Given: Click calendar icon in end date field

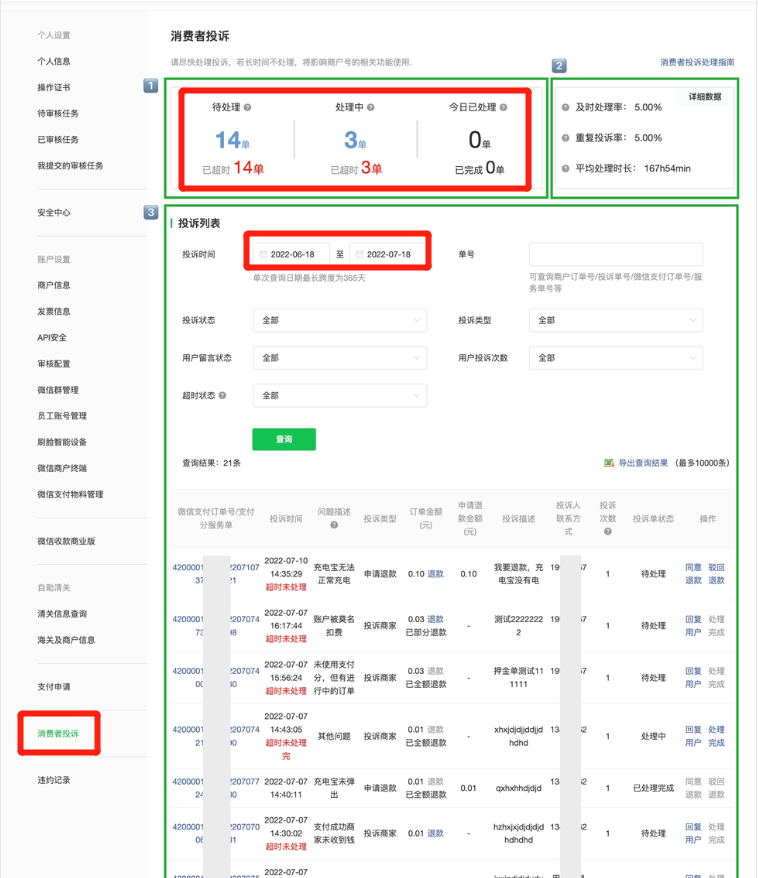Looking at the screenshot, I should (359, 254).
